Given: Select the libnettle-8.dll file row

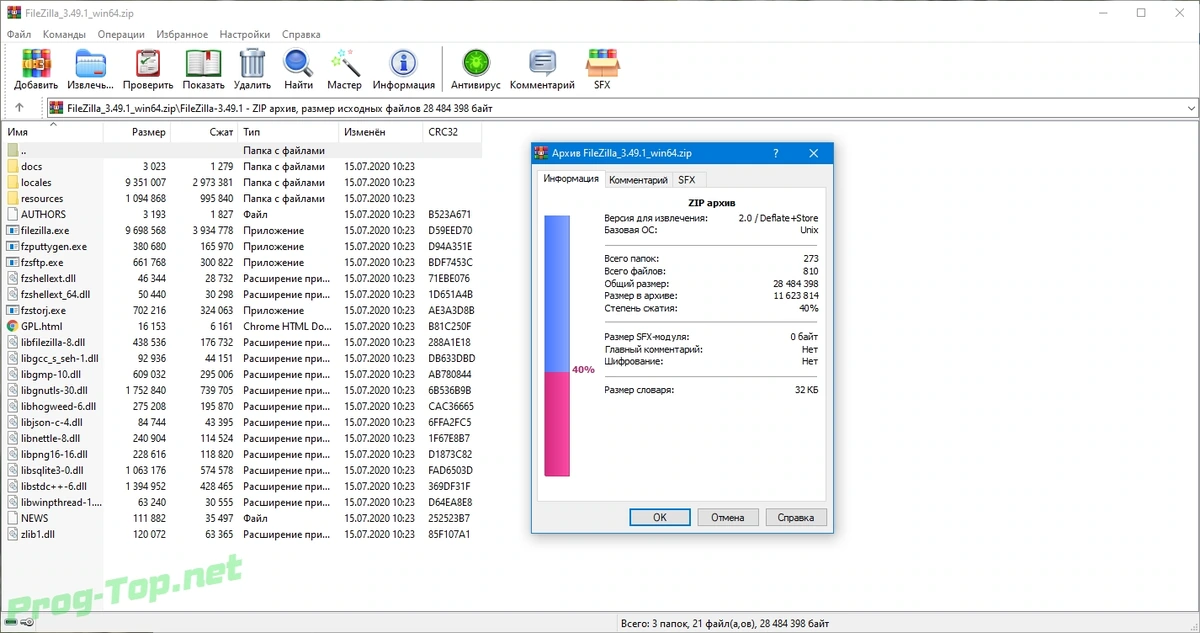Looking at the screenshot, I should click(241, 438).
